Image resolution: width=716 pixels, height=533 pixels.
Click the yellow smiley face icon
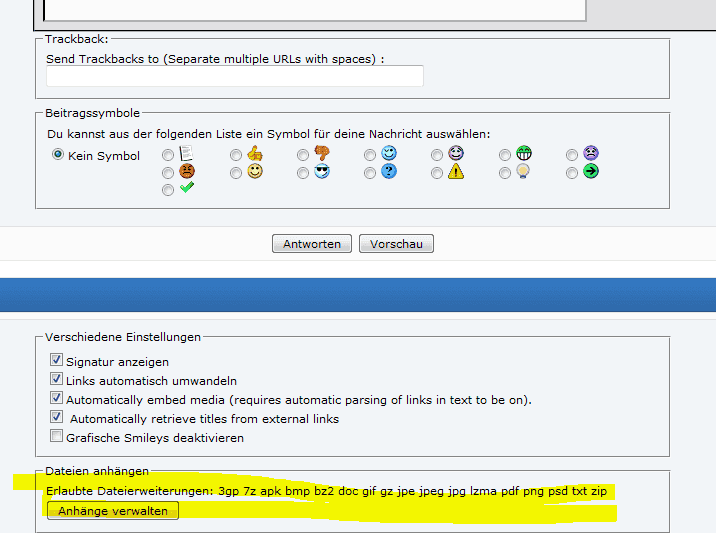[x=255, y=171]
